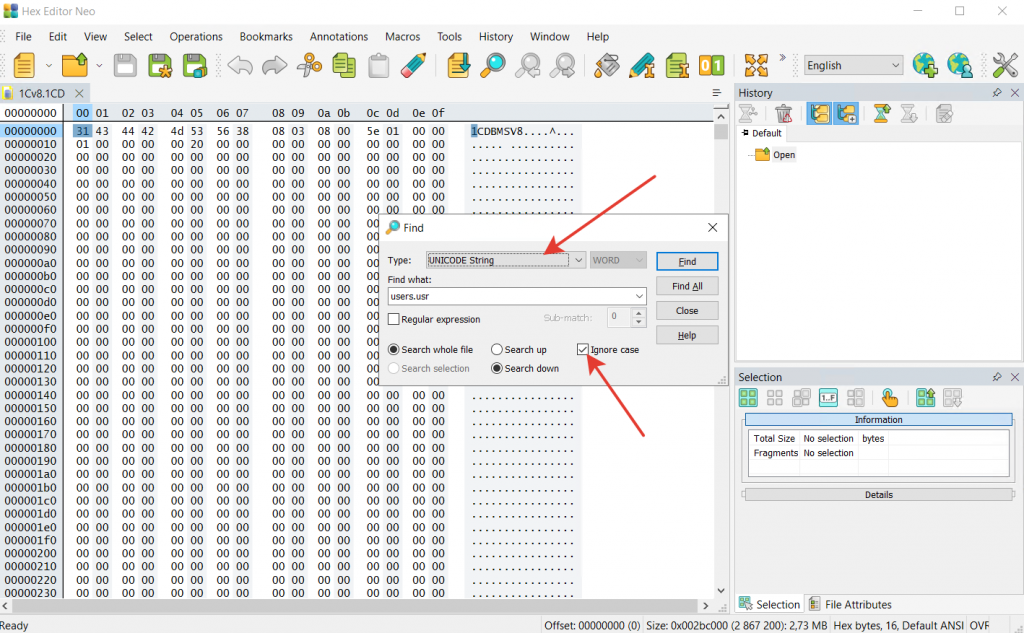1024x633 pixels.
Task: Enable the Regular expression checkbox
Action: 393,319
